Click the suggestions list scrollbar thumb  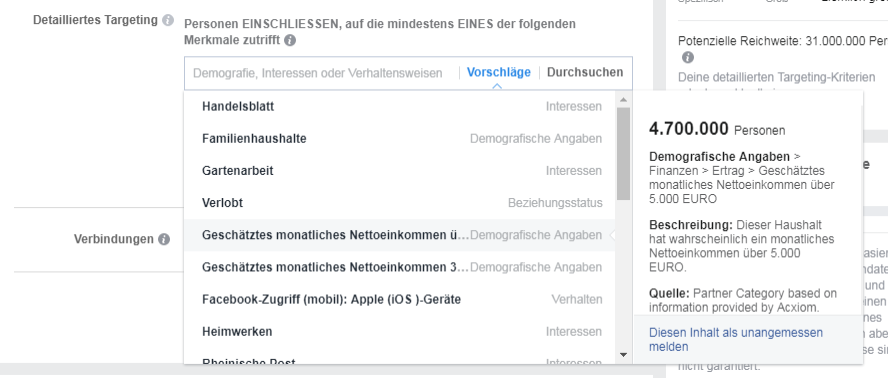pyautogui.click(x=624, y=154)
